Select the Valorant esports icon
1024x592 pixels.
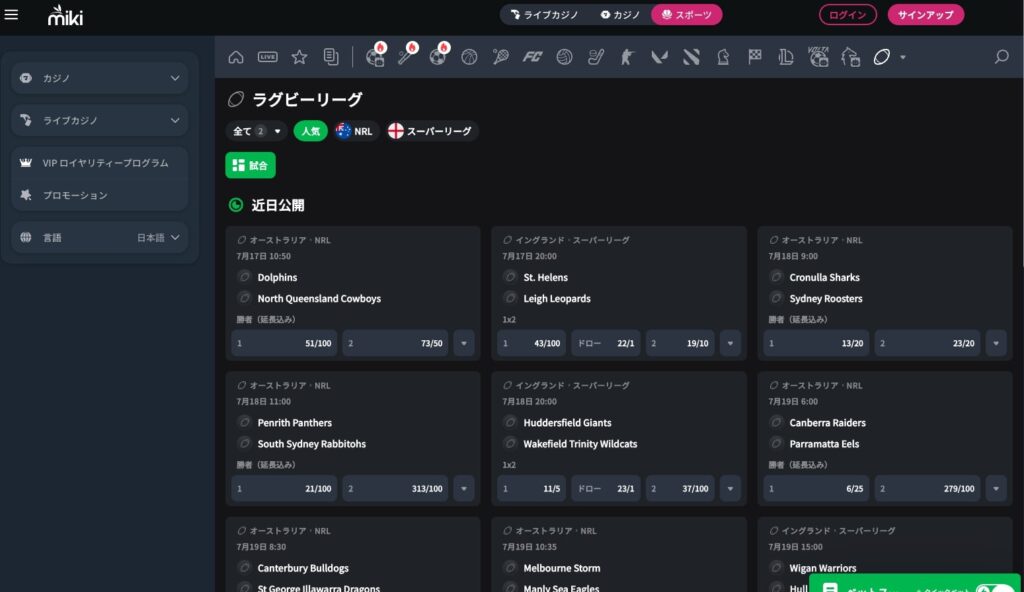click(x=660, y=57)
